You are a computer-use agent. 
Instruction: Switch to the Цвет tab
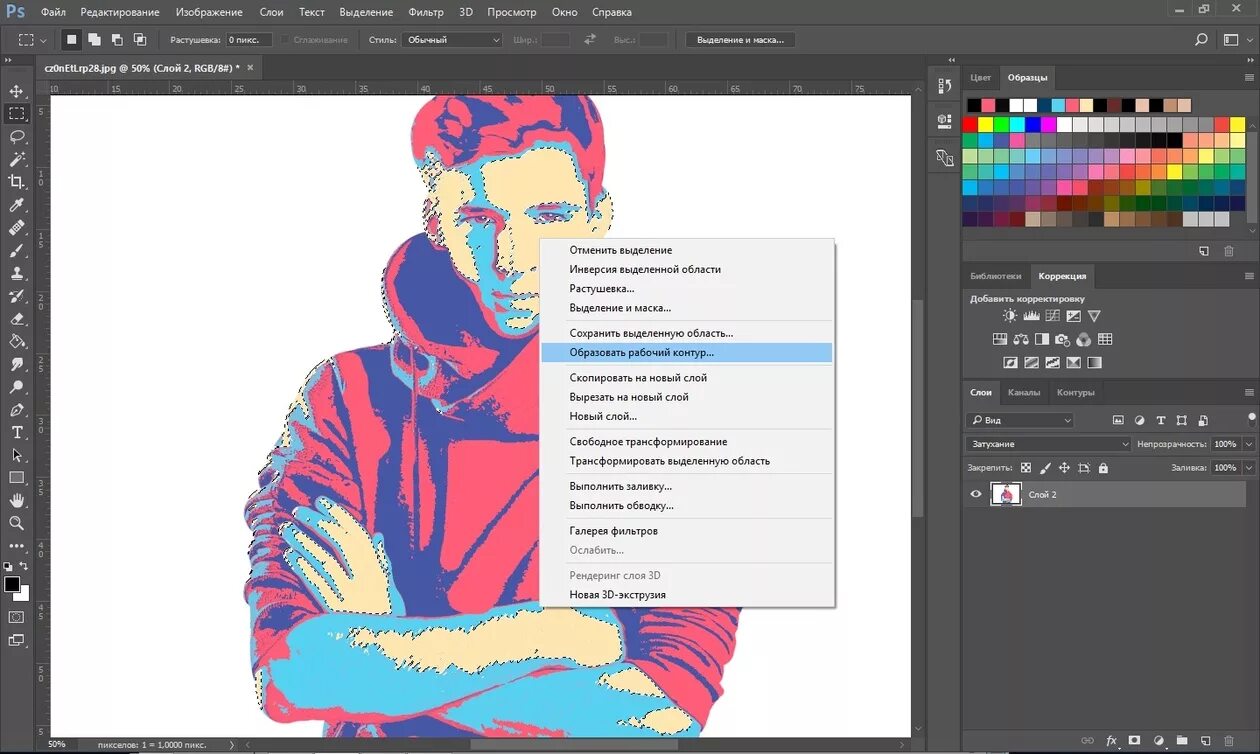981,77
